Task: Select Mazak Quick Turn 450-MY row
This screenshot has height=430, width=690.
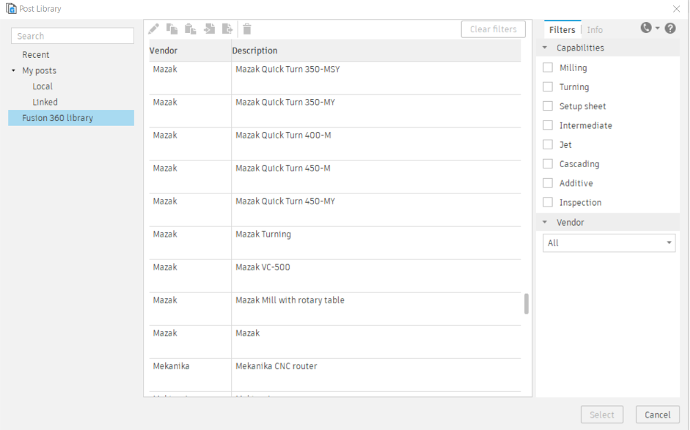Action: 335,210
